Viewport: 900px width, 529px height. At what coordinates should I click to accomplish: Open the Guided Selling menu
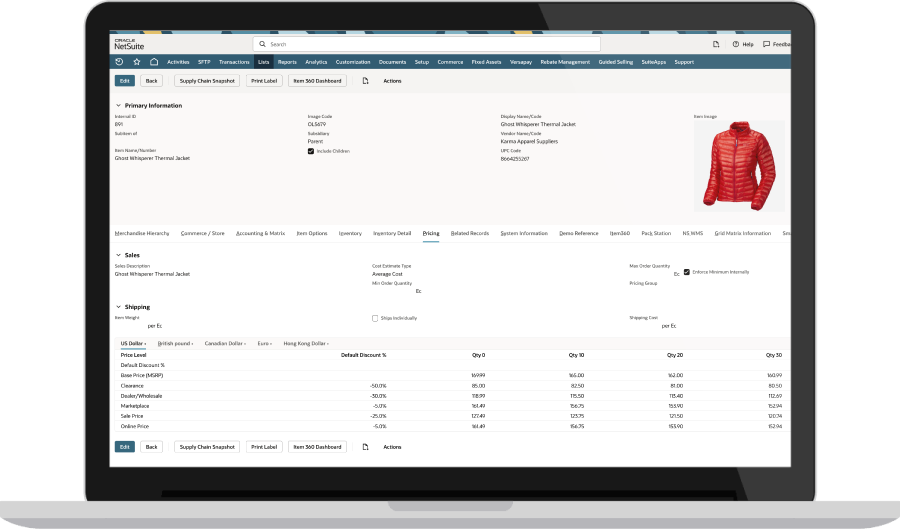click(616, 62)
